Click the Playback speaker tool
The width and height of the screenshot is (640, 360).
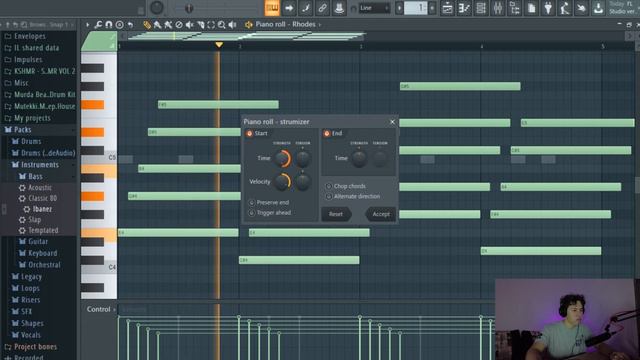pyautogui.click(x=232, y=25)
